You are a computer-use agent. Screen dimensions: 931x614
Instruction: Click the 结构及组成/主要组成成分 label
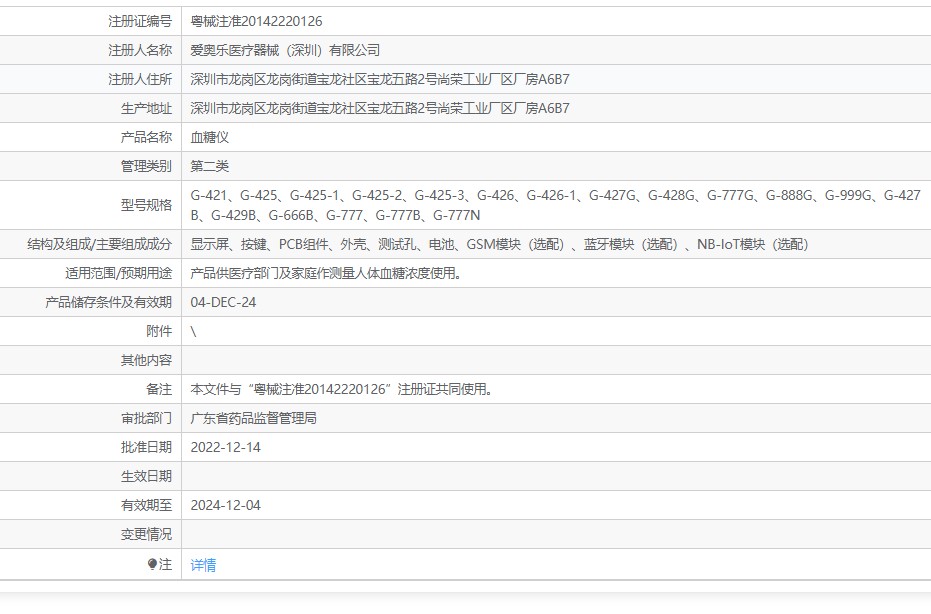(100, 244)
